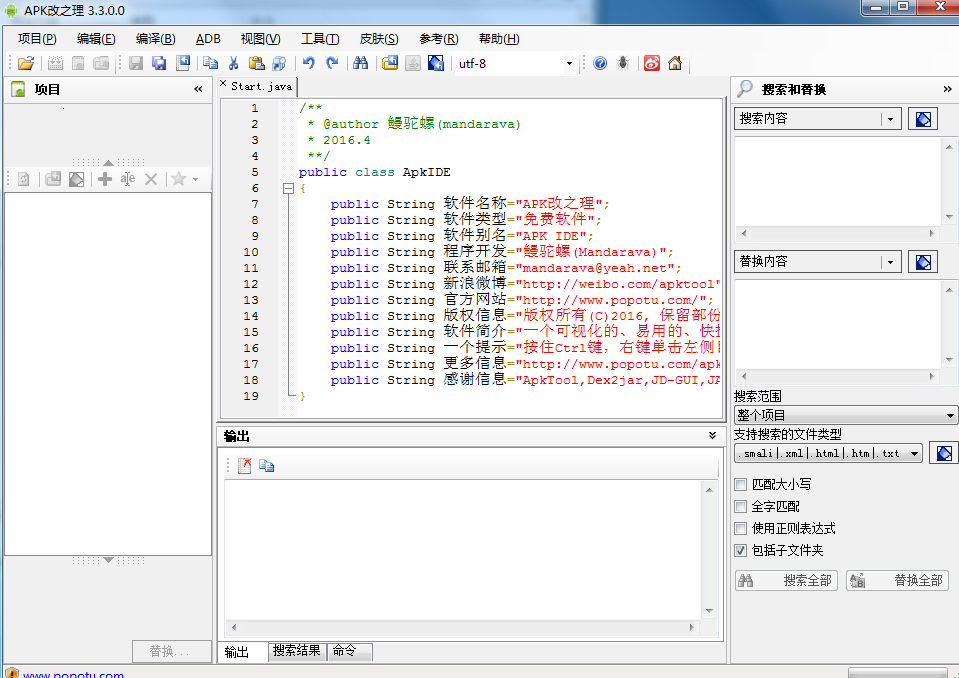Click the blue icon beside 替换内容
Viewport: 959px width, 678px height.
coord(923,262)
